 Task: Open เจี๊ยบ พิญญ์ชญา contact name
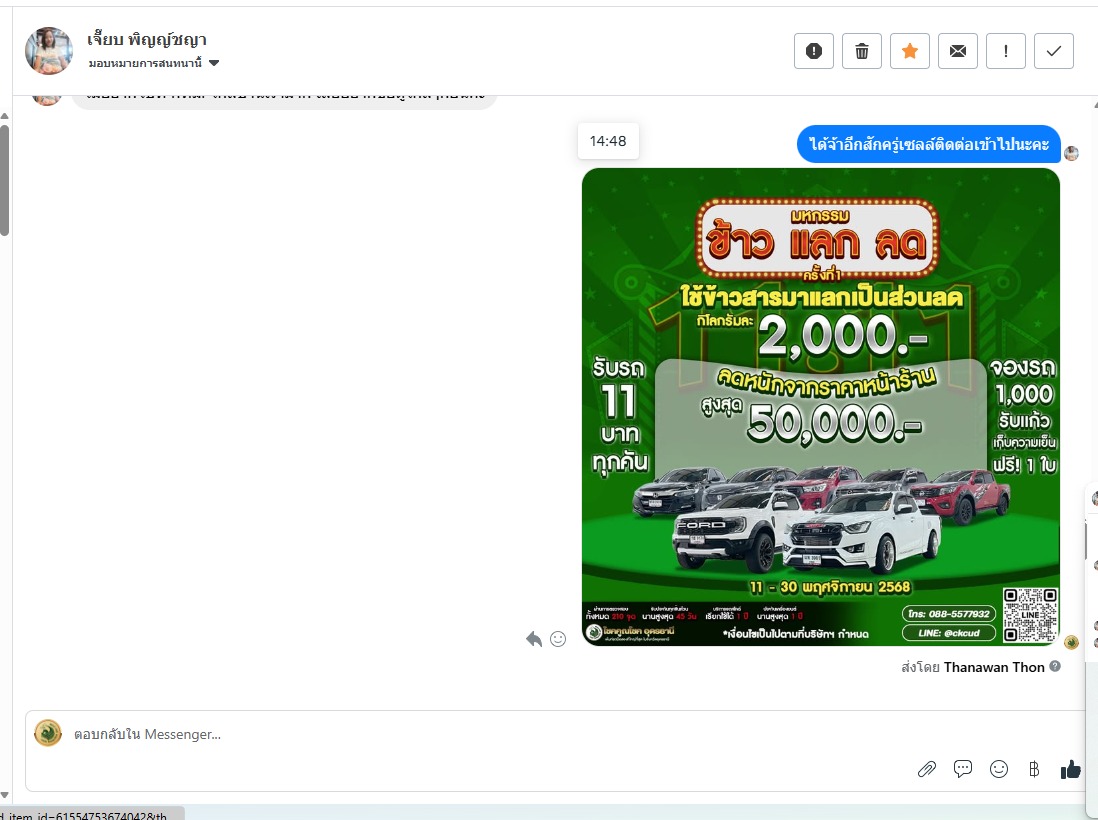(x=147, y=40)
